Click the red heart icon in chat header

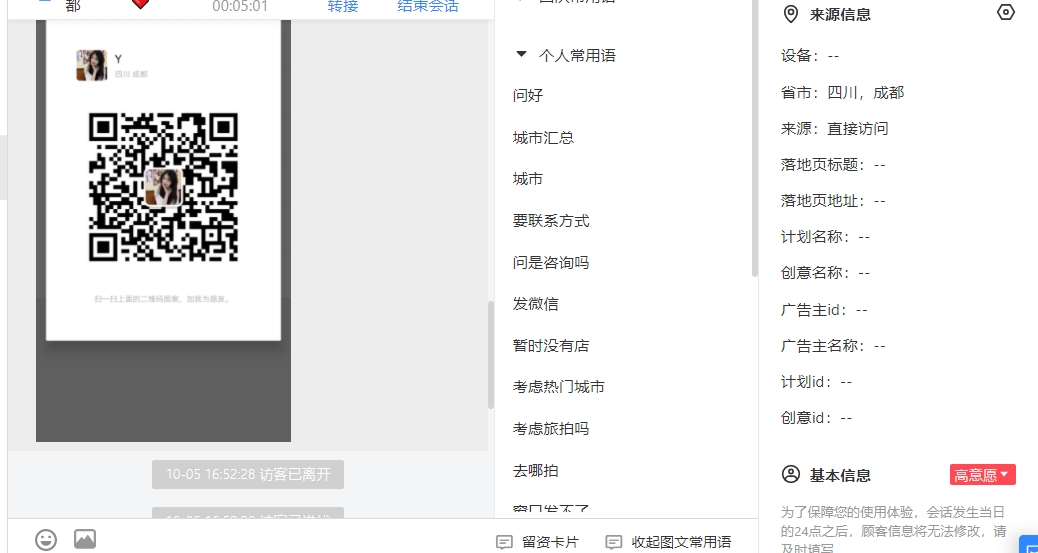point(140,3)
